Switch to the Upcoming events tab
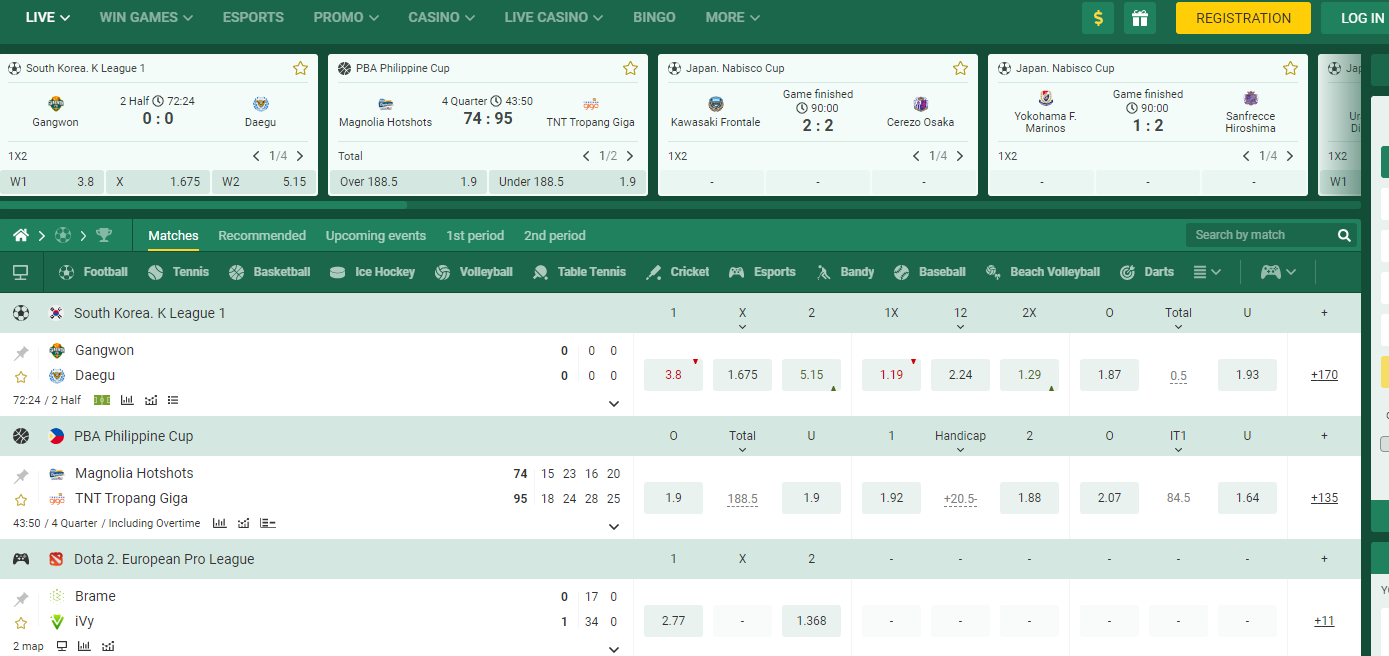This screenshot has height=656, width=1389. (376, 236)
